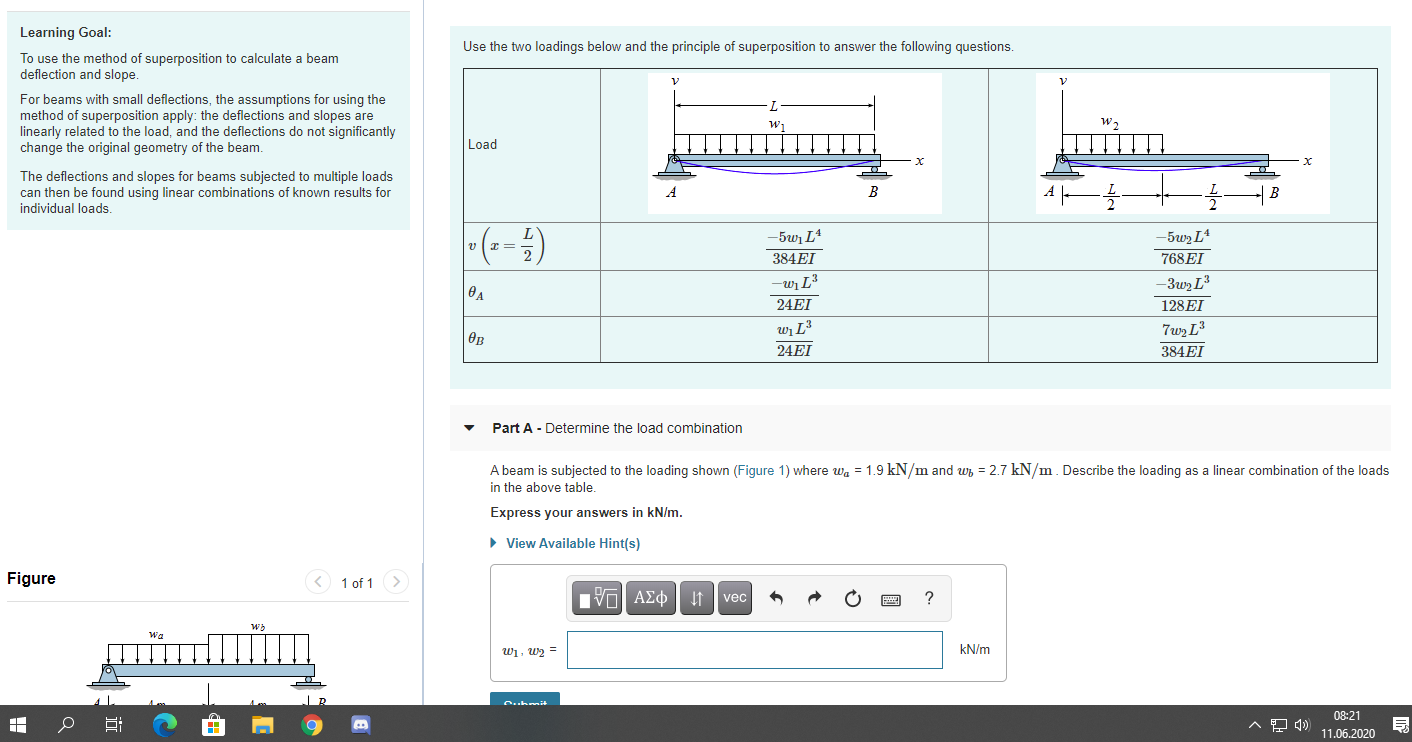Image resolution: width=1412 pixels, height=742 pixels.
Task: Click the Submit button
Action: (x=524, y=701)
